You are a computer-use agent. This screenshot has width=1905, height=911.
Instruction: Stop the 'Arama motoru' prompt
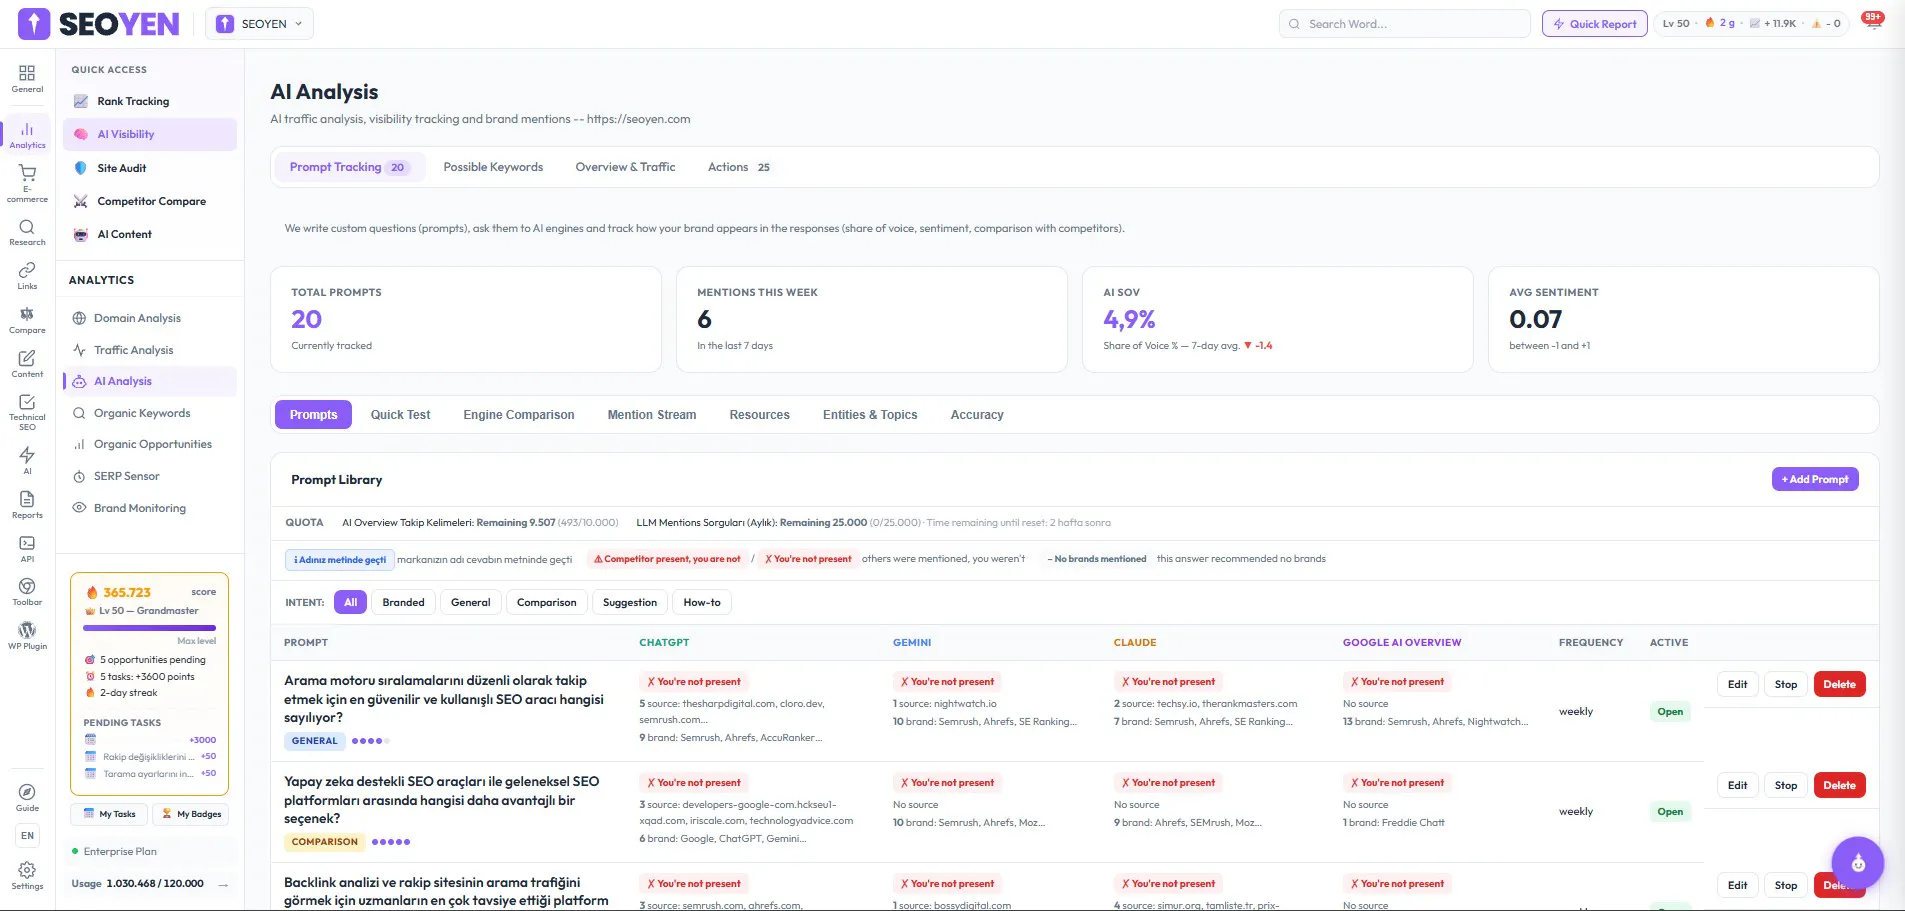[x=1786, y=685]
